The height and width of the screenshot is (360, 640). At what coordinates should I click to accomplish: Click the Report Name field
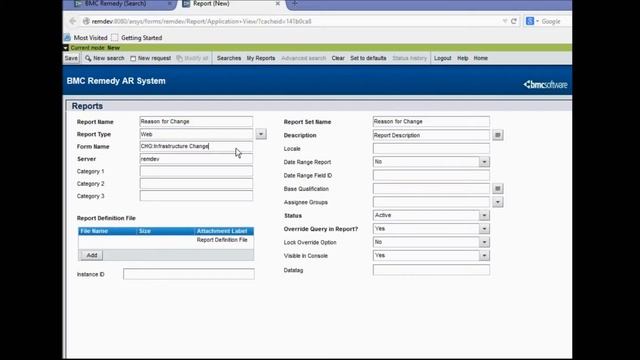[x=196, y=122]
